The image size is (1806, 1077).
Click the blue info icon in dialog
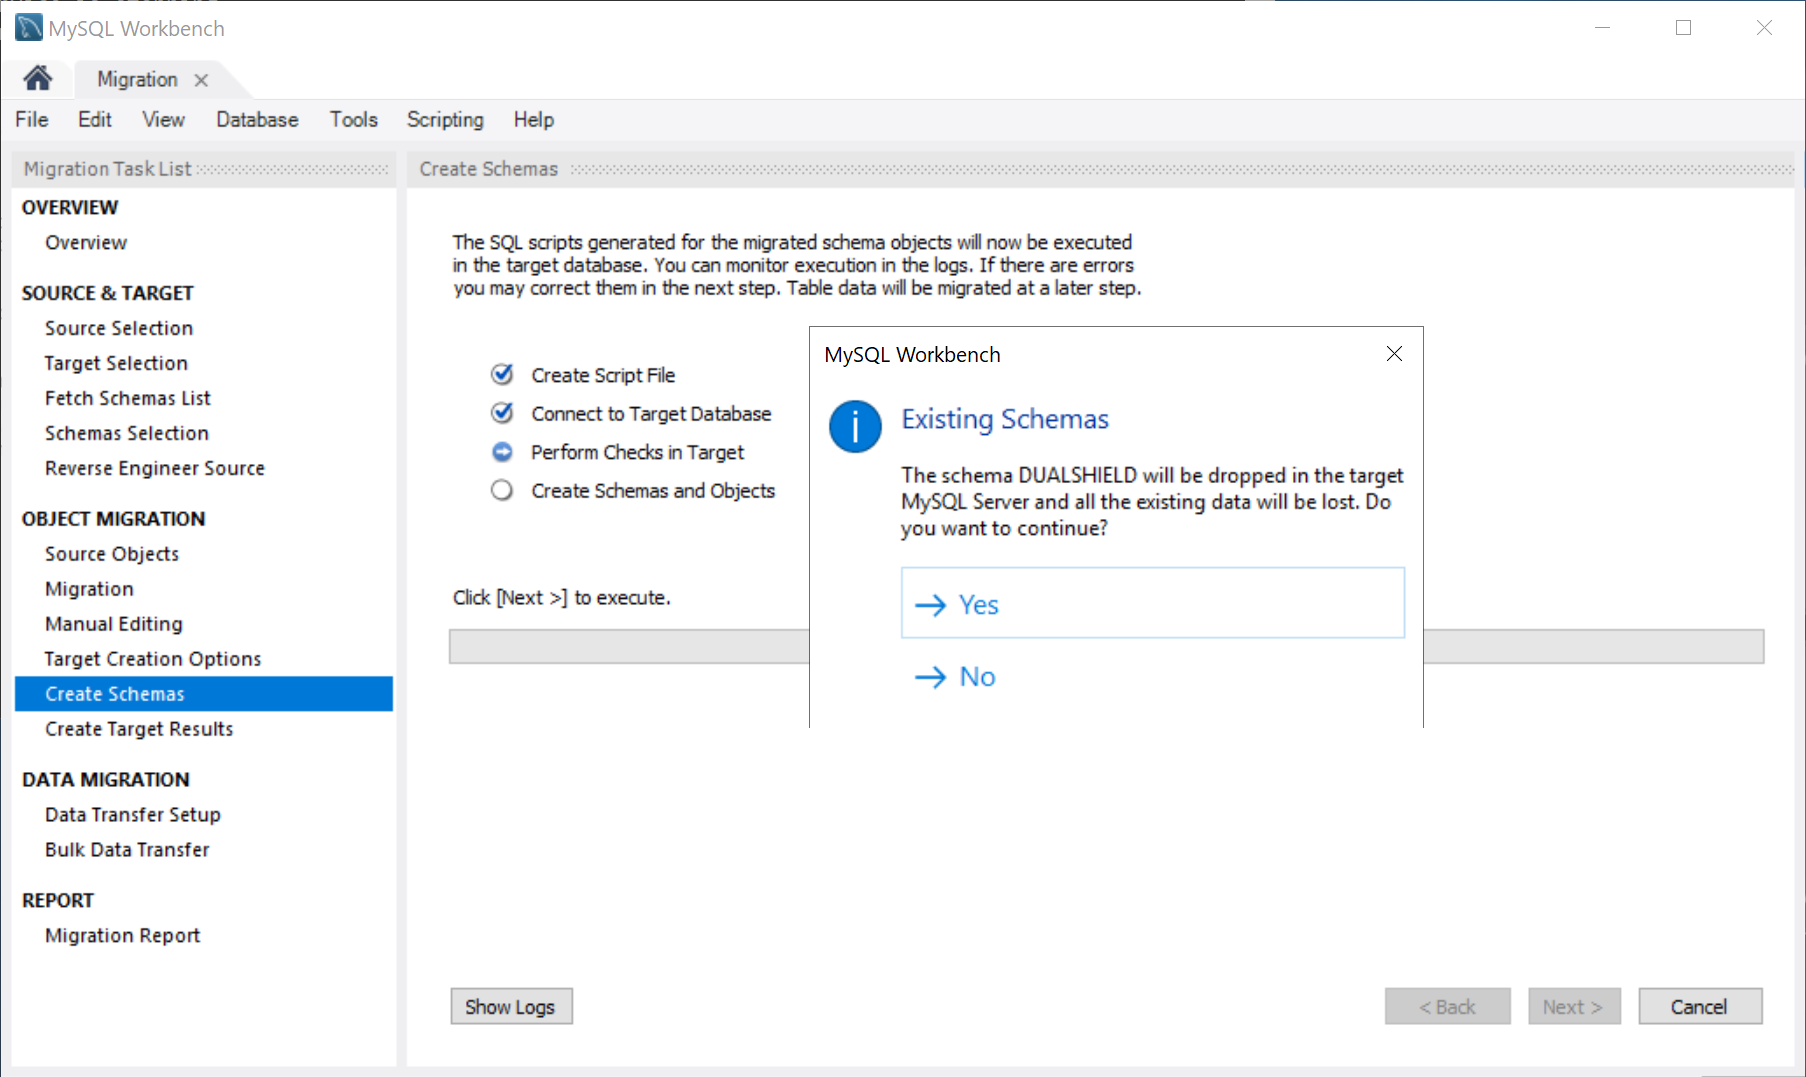(x=855, y=427)
